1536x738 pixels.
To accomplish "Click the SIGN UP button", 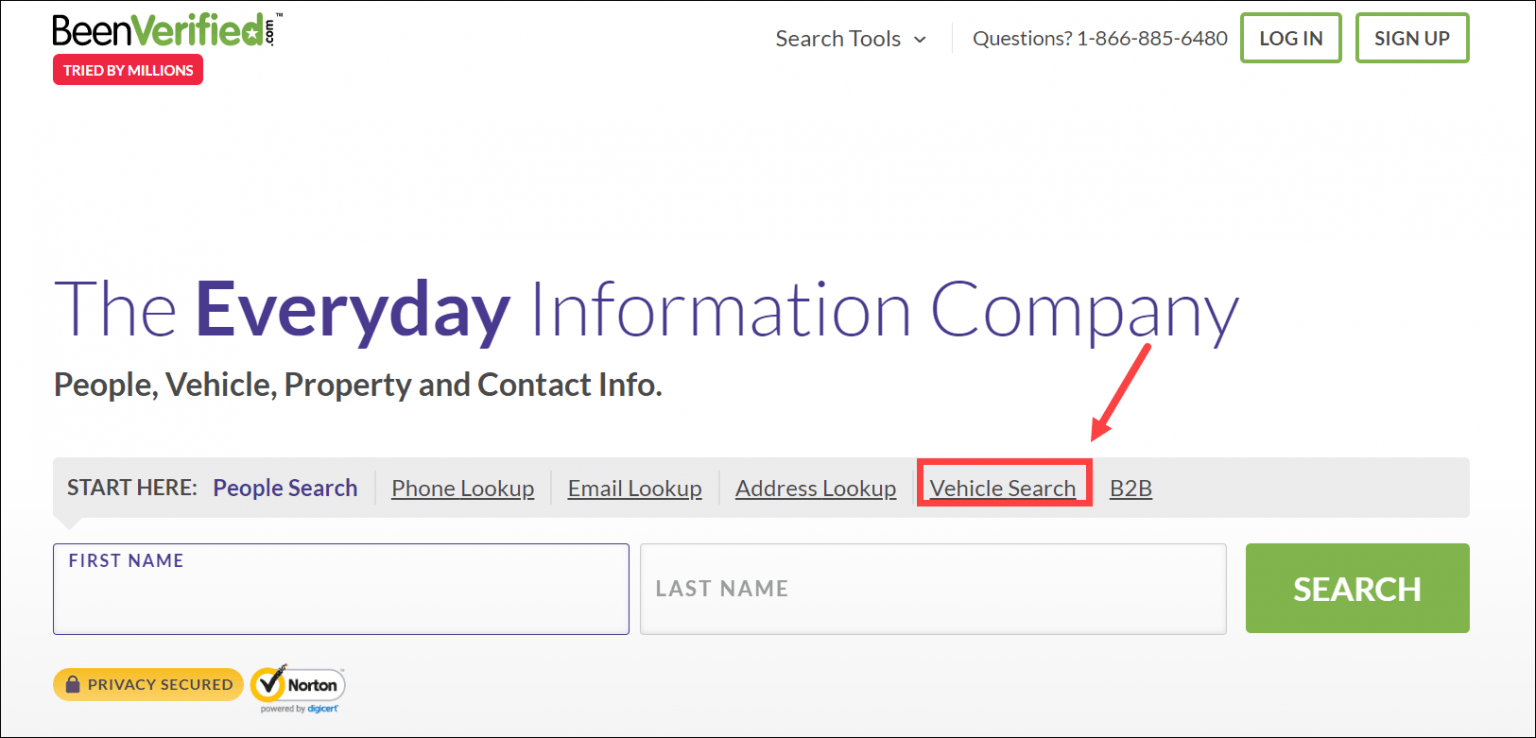I will coord(1412,38).
